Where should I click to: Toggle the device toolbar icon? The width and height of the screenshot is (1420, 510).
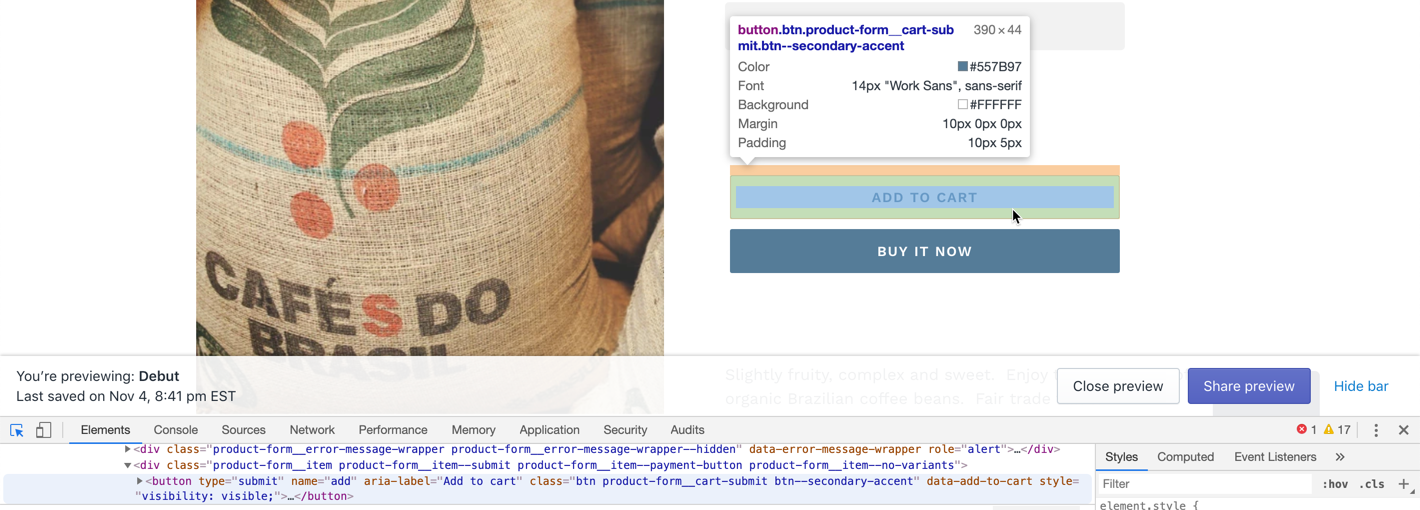pos(43,430)
